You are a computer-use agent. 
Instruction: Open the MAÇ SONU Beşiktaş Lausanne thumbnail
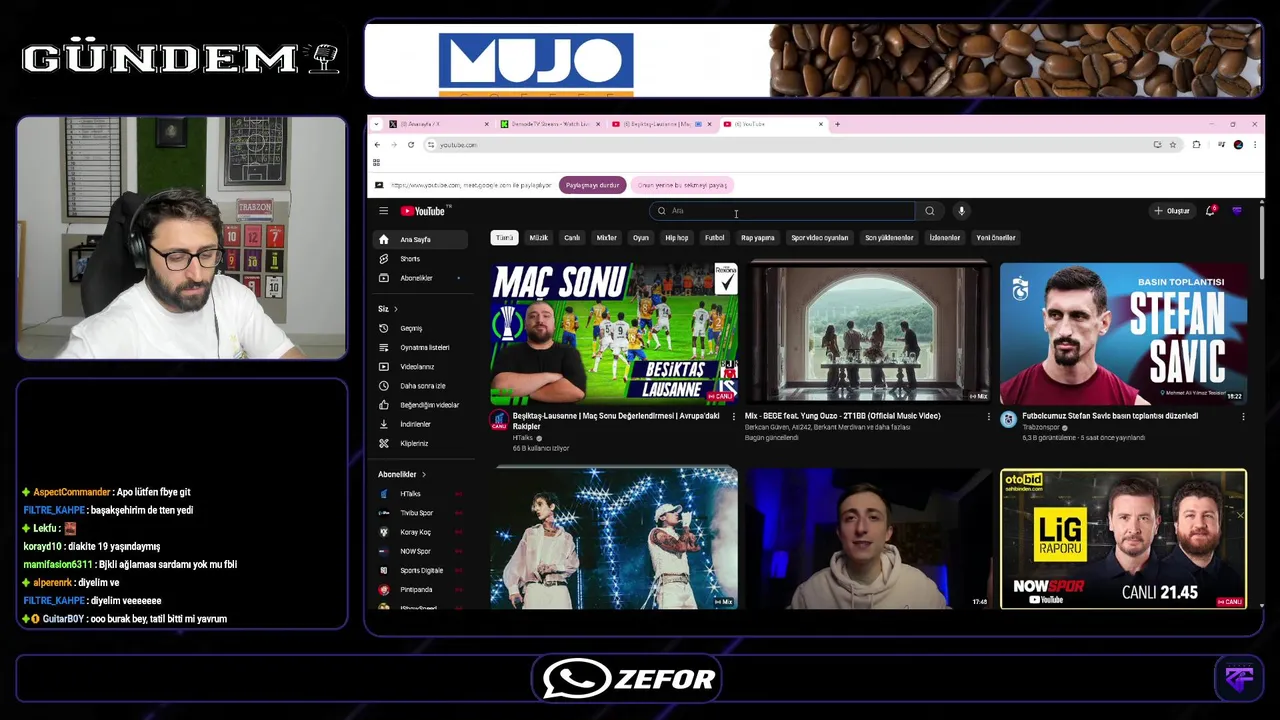[x=614, y=332]
